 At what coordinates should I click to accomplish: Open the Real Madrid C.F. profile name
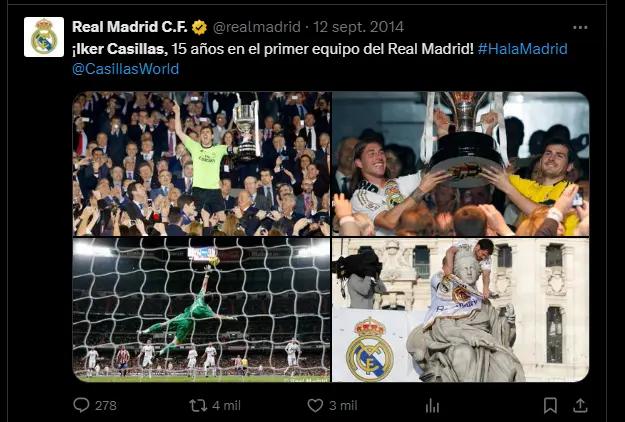(130, 27)
